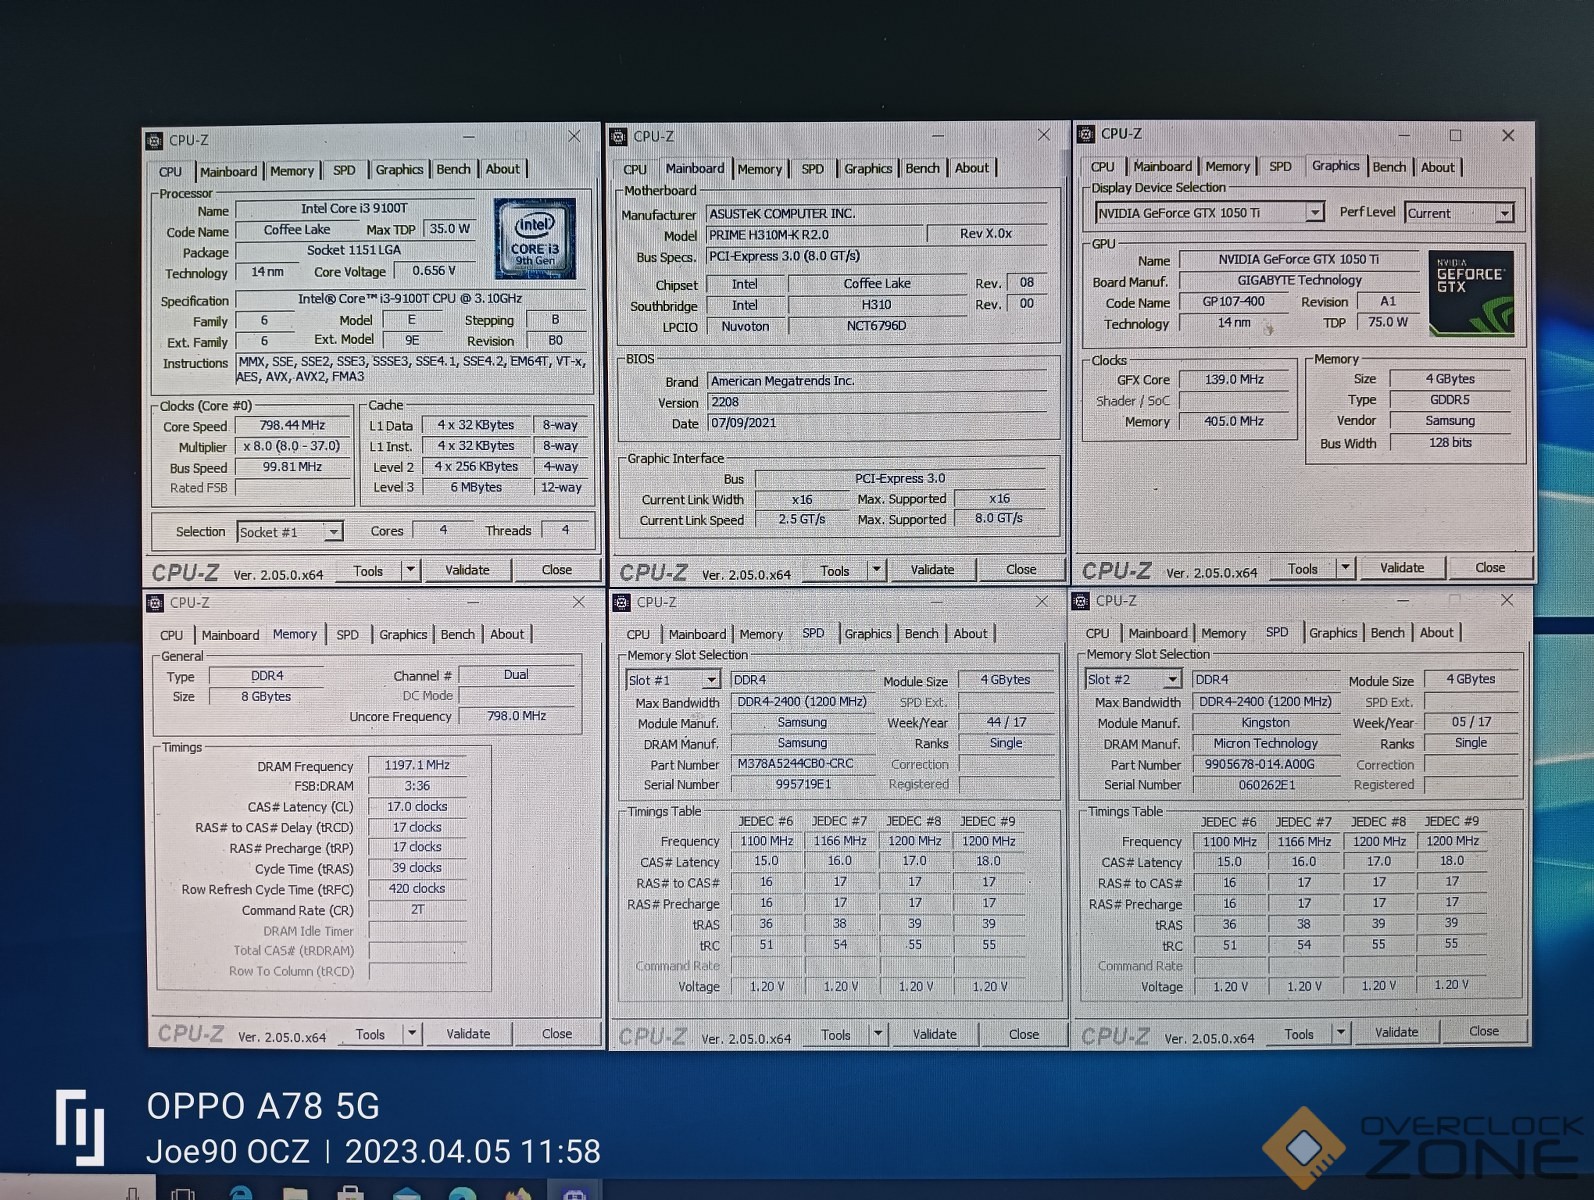This screenshot has width=1594, height=1200.
Task: Open the SPD tab in the DDR4 Memory timings window
Action: 347,634
